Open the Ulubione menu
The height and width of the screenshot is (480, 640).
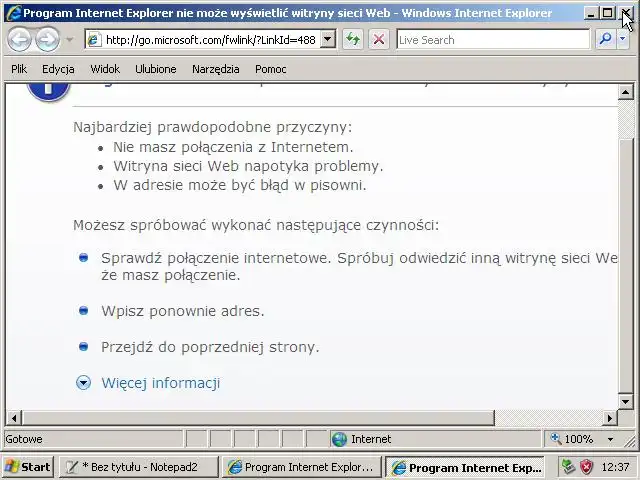pos(156,69)
